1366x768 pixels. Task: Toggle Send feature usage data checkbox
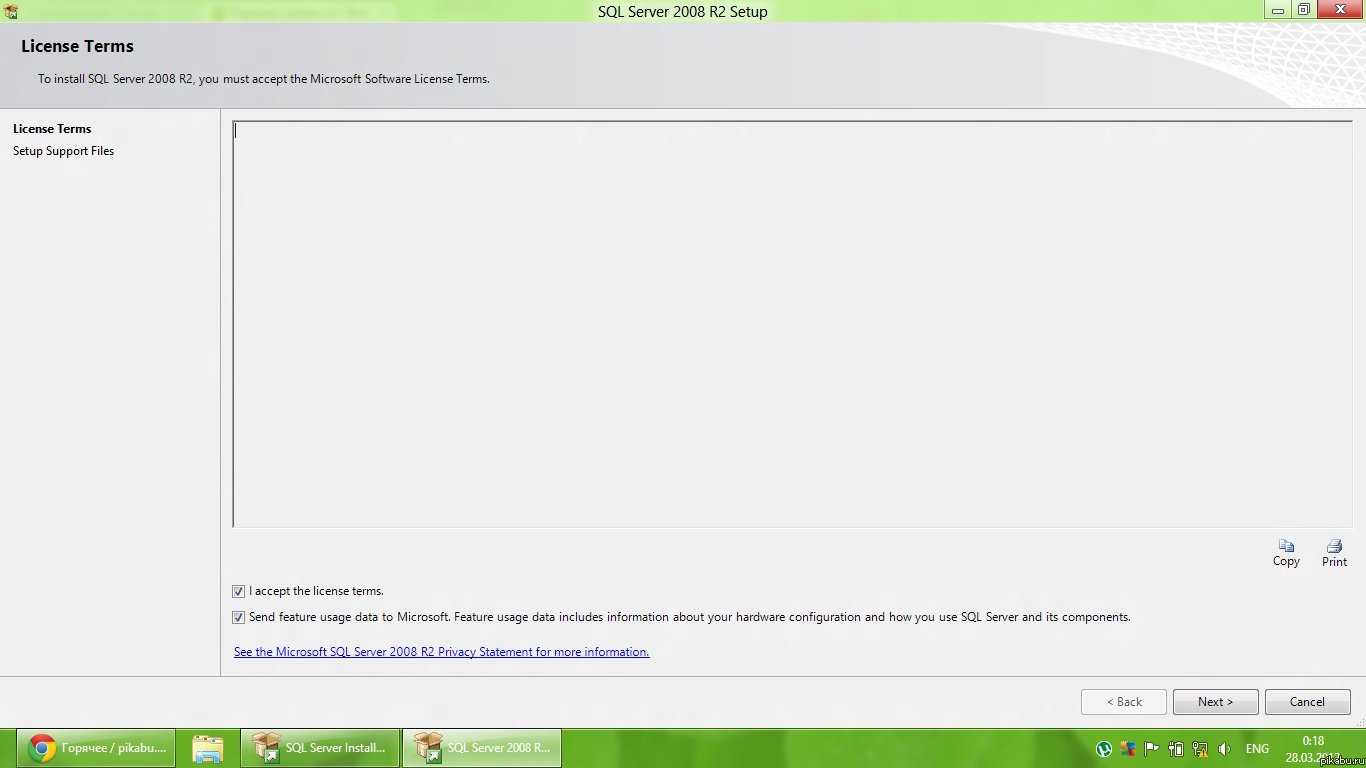pyautogui.click(x=238, y=617)
